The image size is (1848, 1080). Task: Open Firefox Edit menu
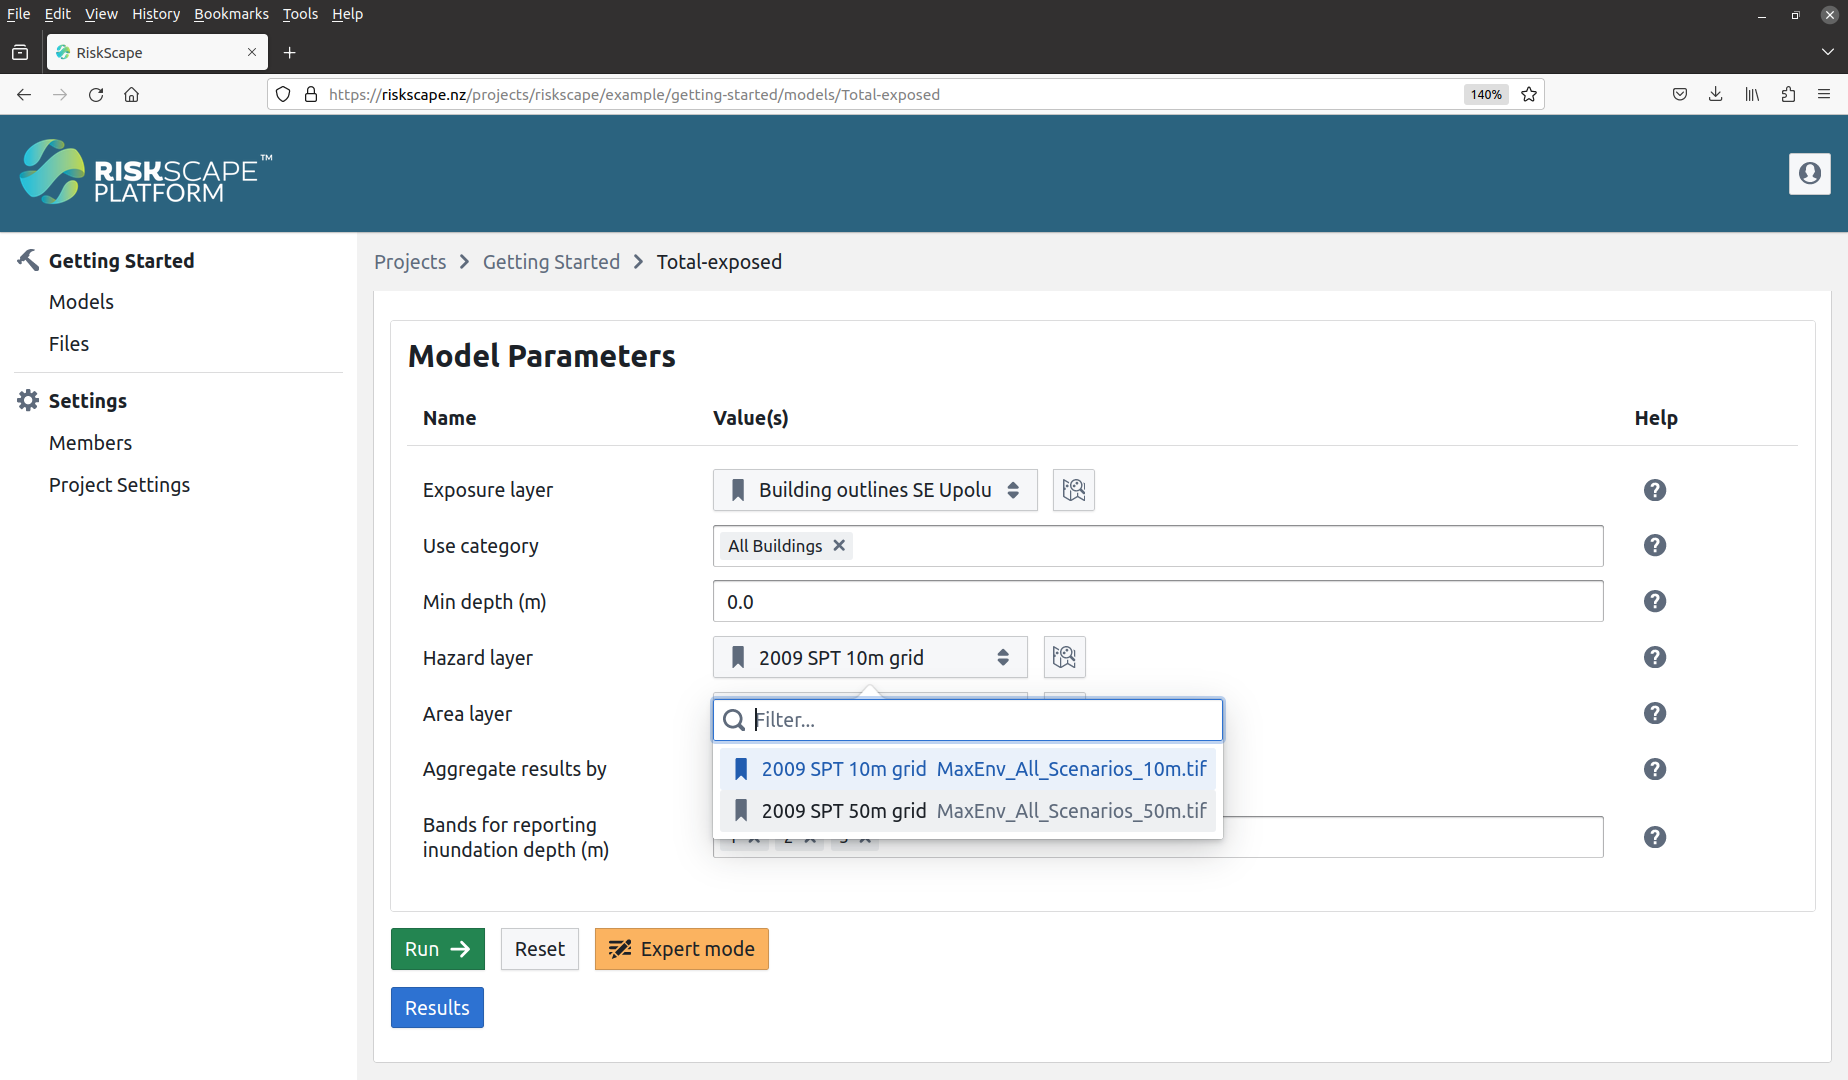pos(57,14)
